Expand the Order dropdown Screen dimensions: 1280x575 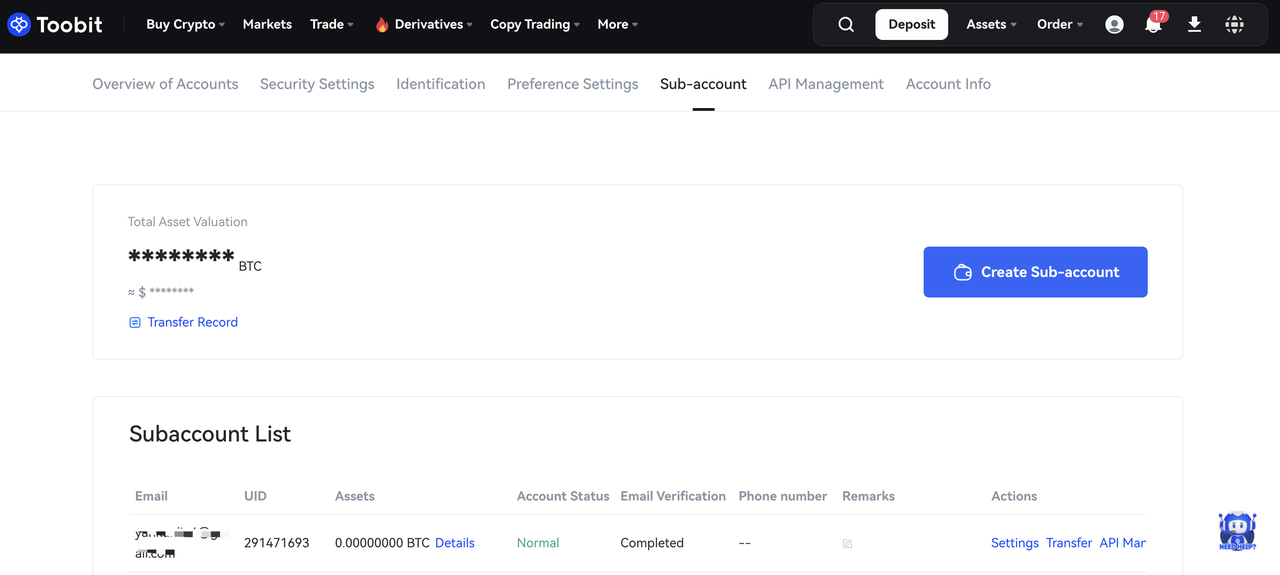point(1059,25)
